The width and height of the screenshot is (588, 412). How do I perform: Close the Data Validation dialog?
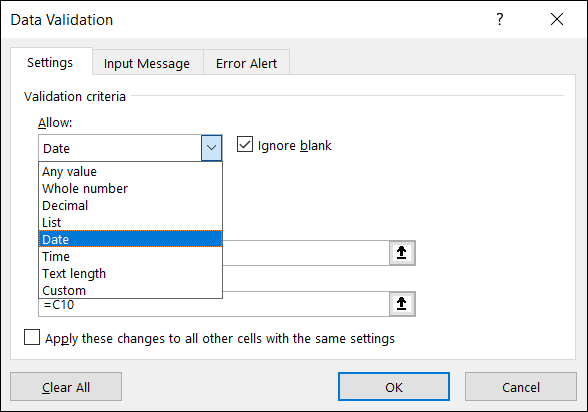pyautogui.click(x=557, y=19)
